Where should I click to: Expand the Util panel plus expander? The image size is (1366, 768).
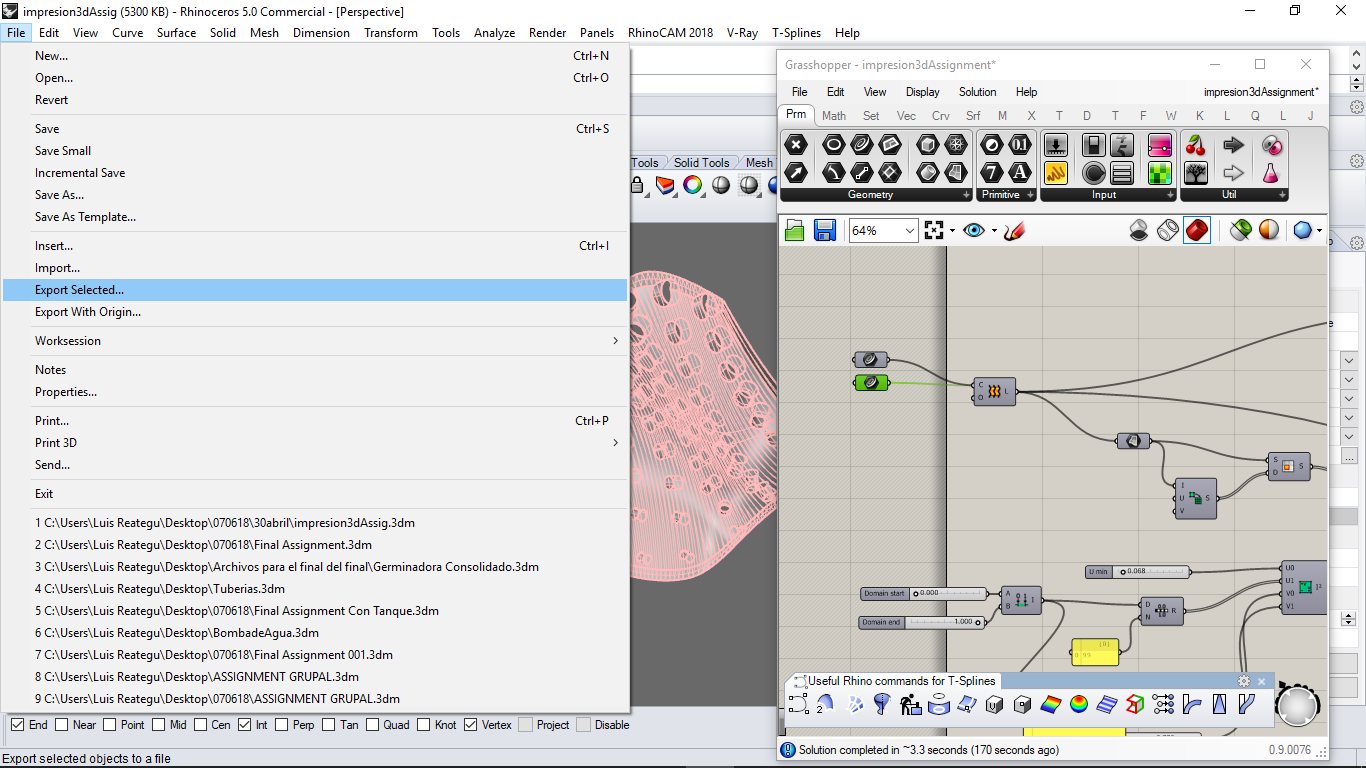click(1281, 195)
